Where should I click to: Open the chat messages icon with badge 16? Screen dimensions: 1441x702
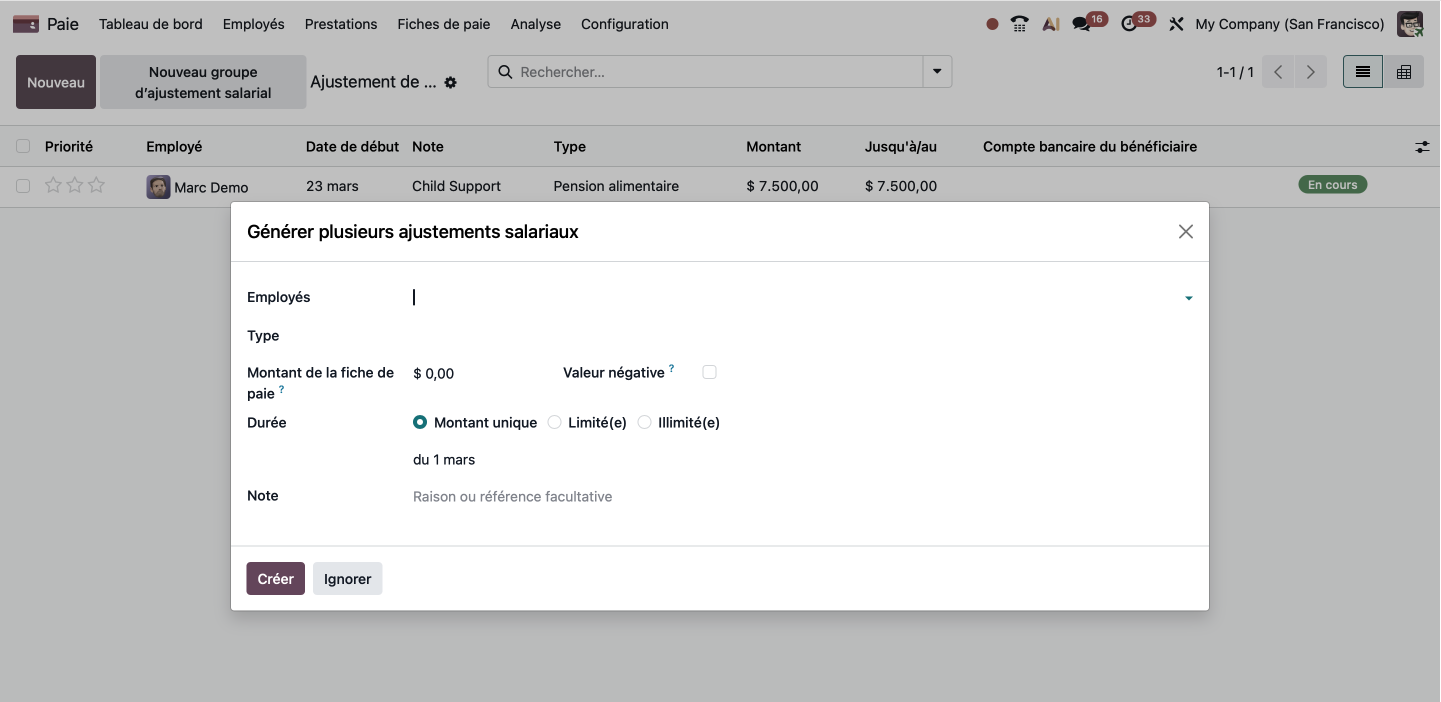[x=1081, y=24]
